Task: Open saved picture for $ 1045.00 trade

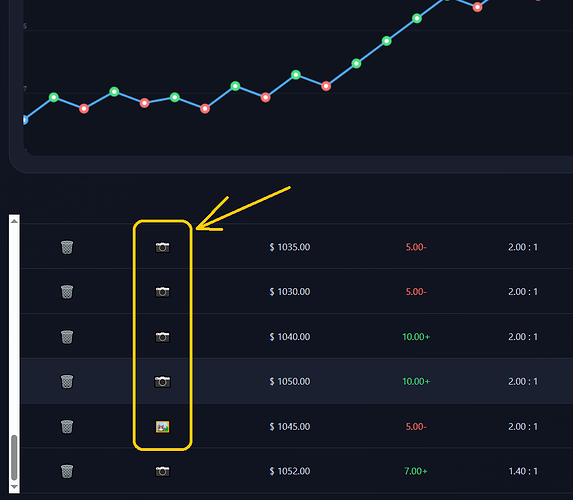Action: point(163,427)
